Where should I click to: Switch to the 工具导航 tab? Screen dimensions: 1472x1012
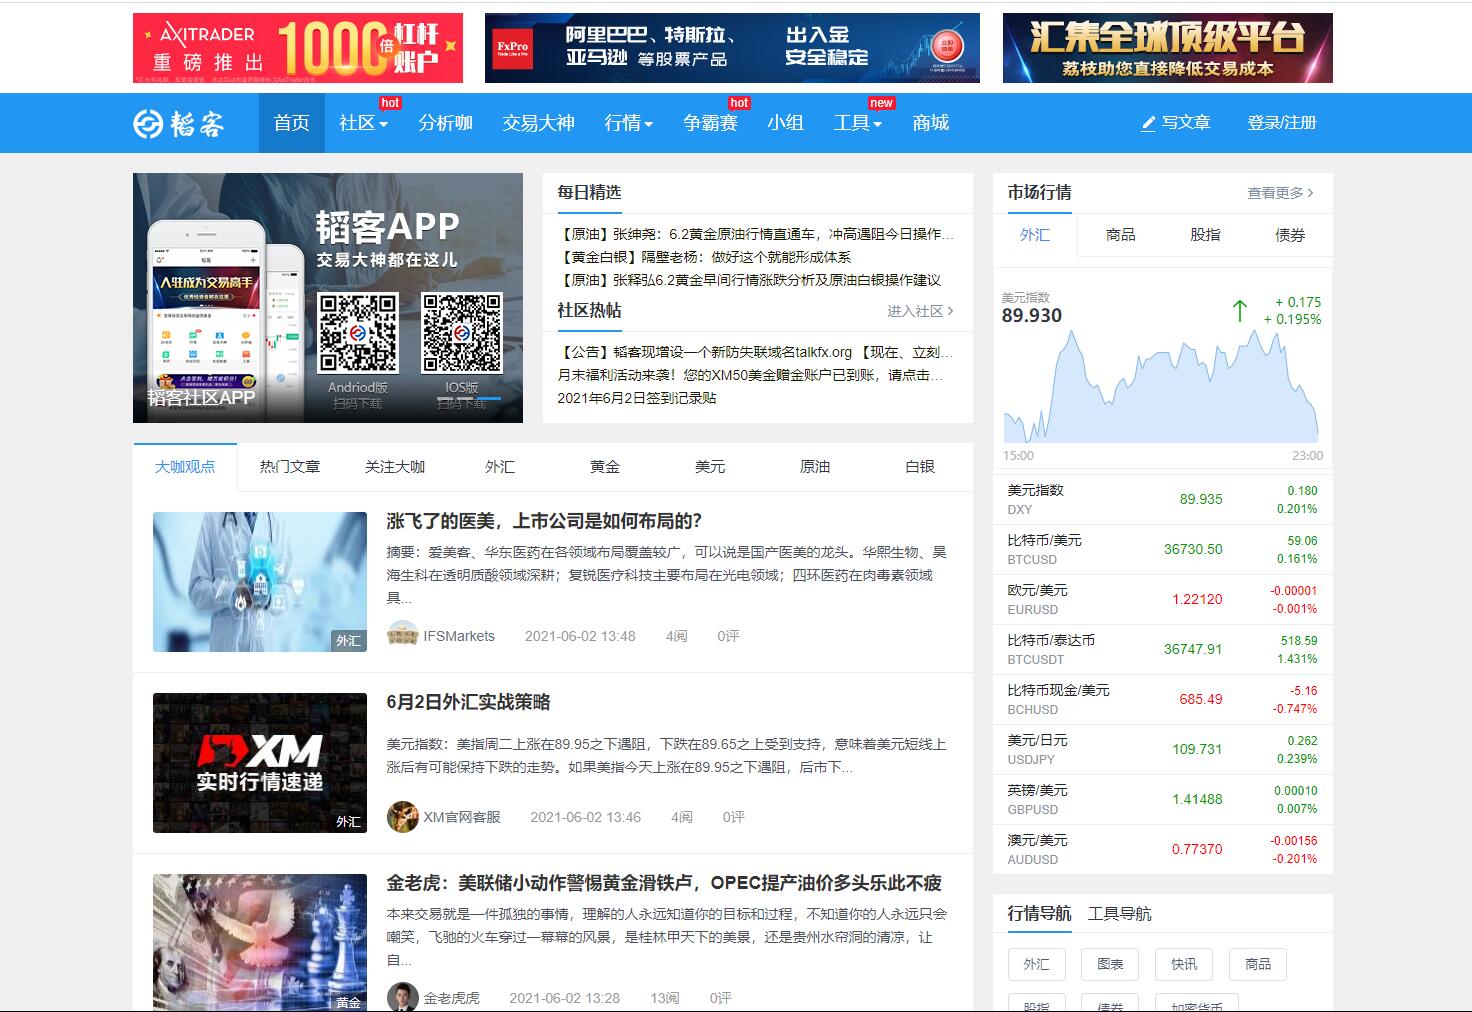[1119, 914]
